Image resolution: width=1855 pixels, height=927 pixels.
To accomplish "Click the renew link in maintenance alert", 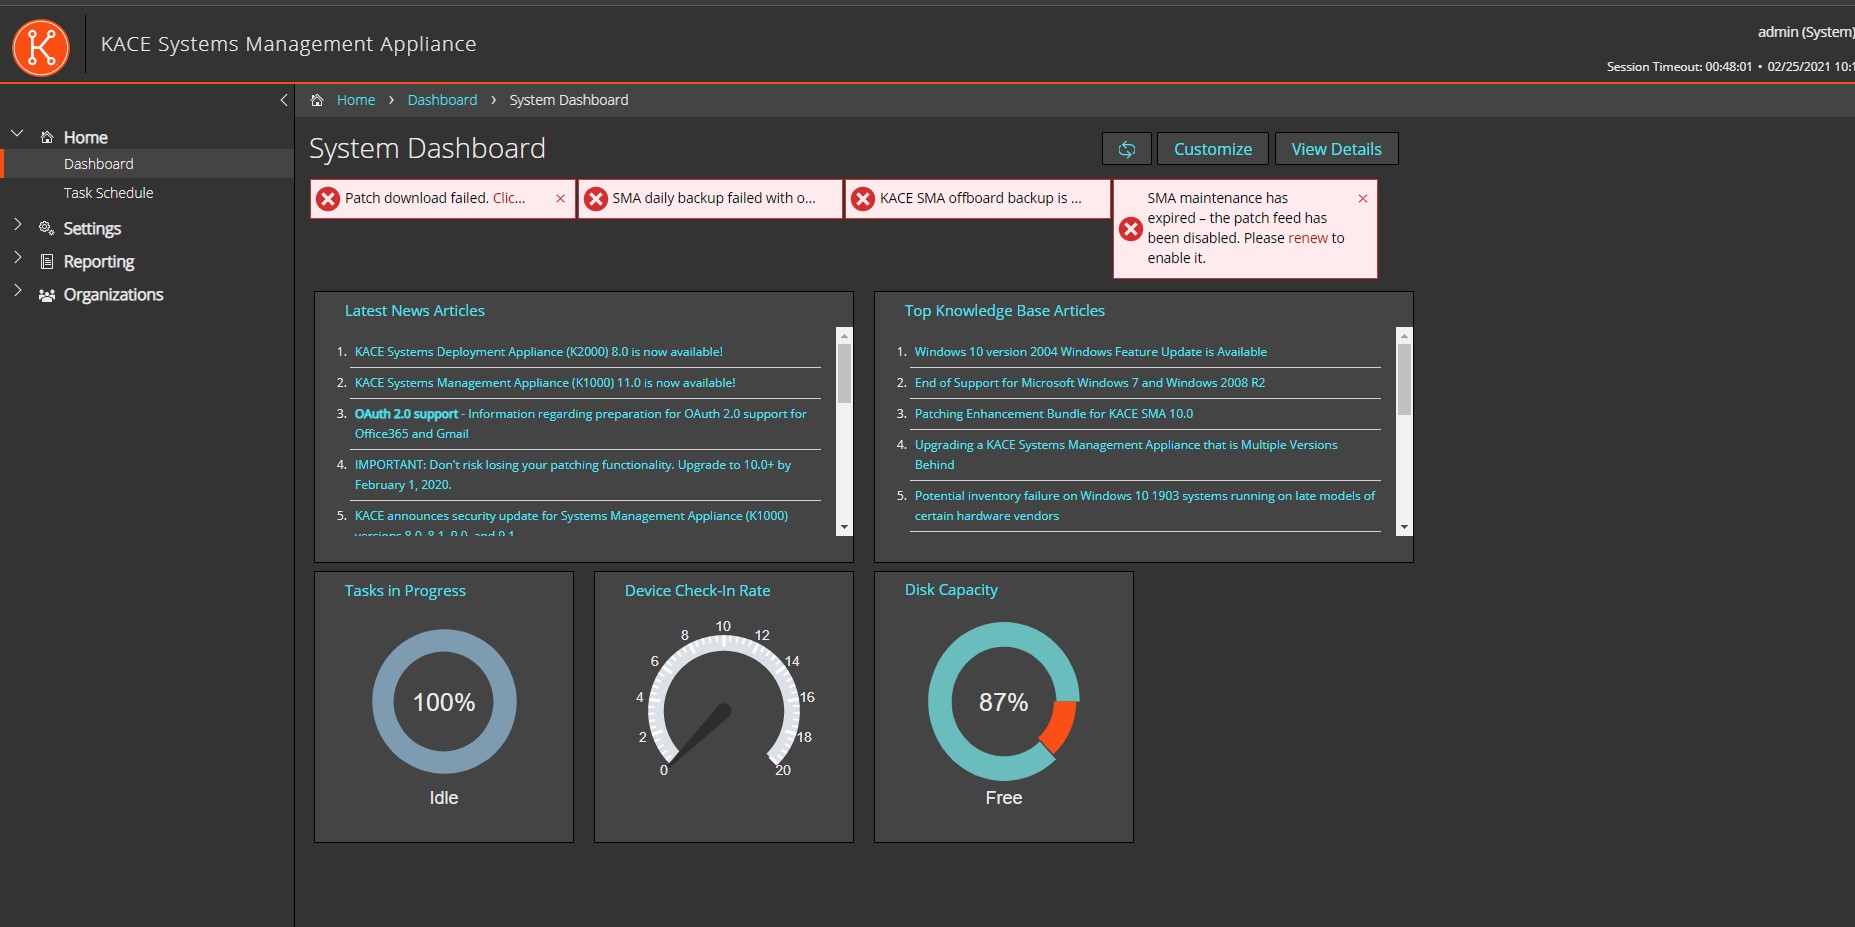I will tap(1308, 238).
